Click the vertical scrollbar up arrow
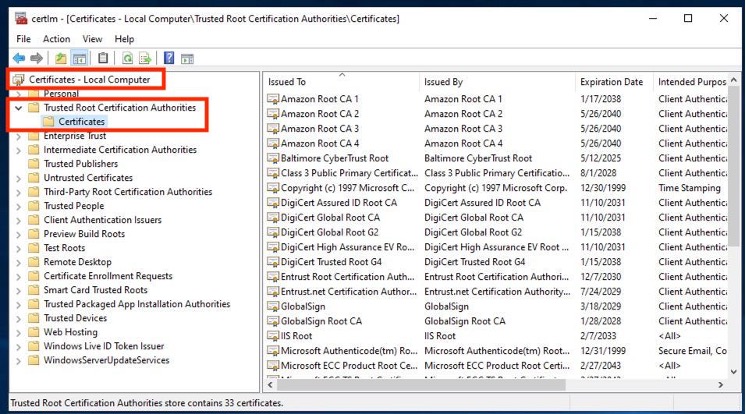This screenshot has height=414, width=746. (733, 79)
